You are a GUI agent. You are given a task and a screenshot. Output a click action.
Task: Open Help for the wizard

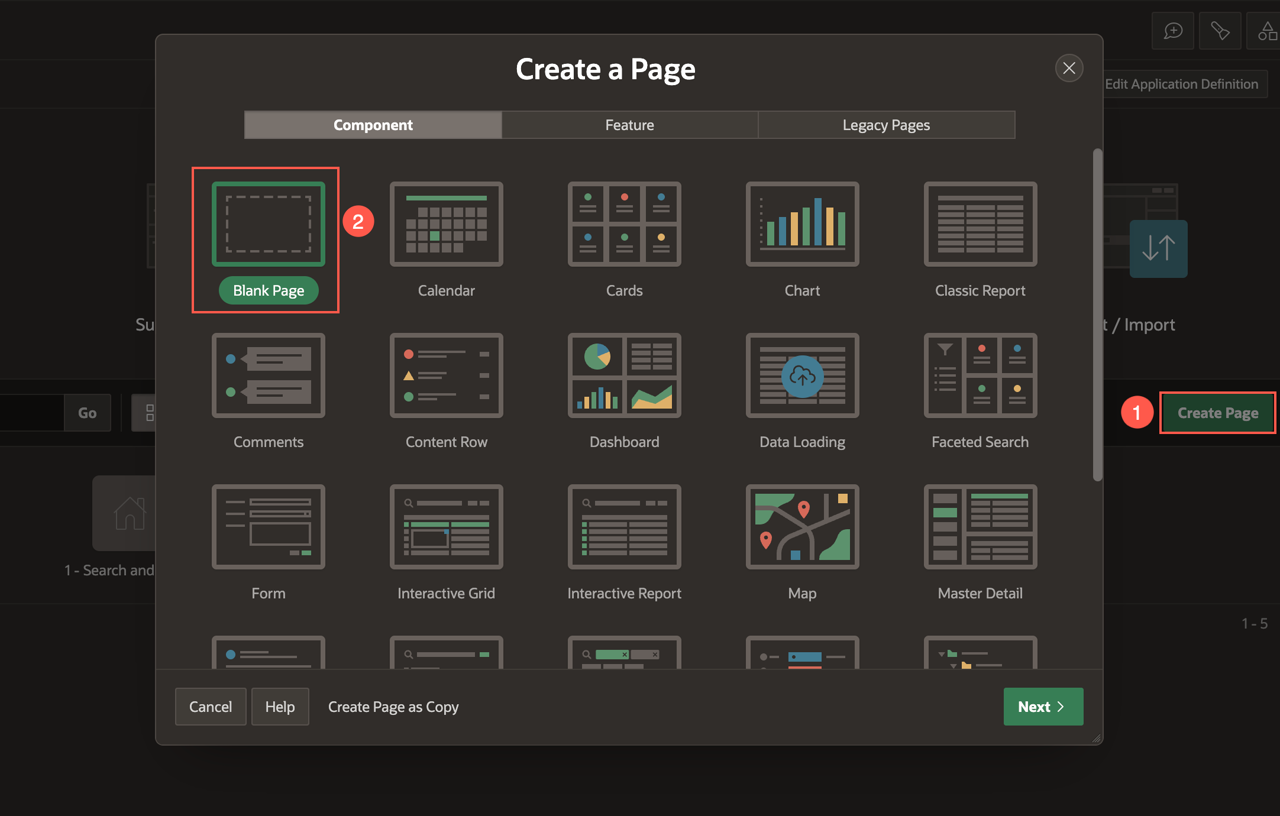click(280, 707)
